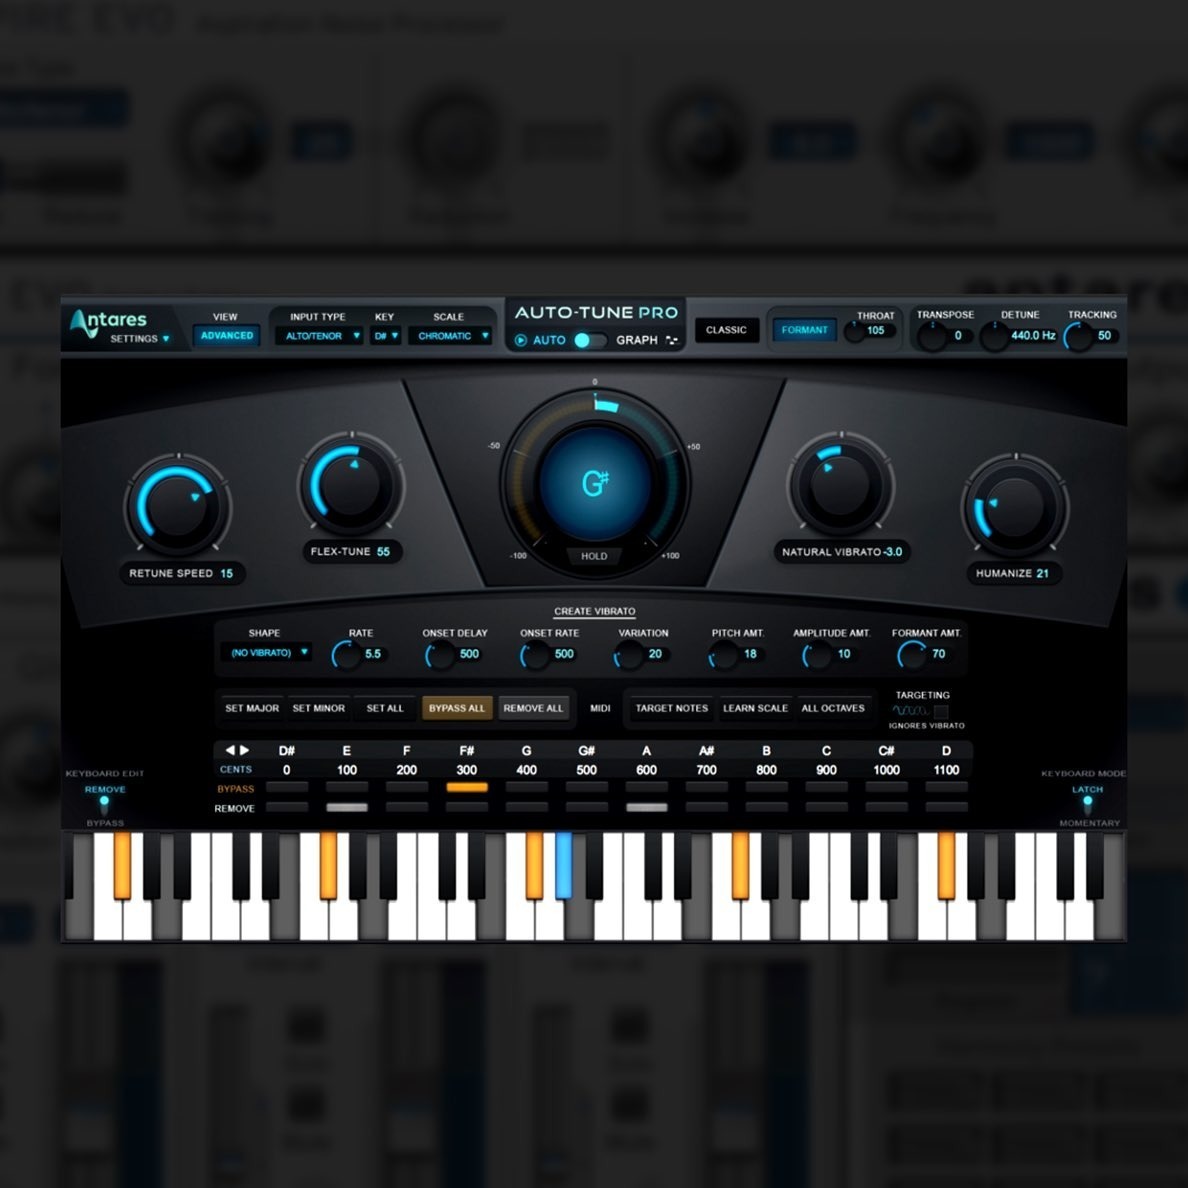Click the Create Vibrato header
Image resolution: width=1188 pixels, height=1188 pixels.
(x=595, y=611)
